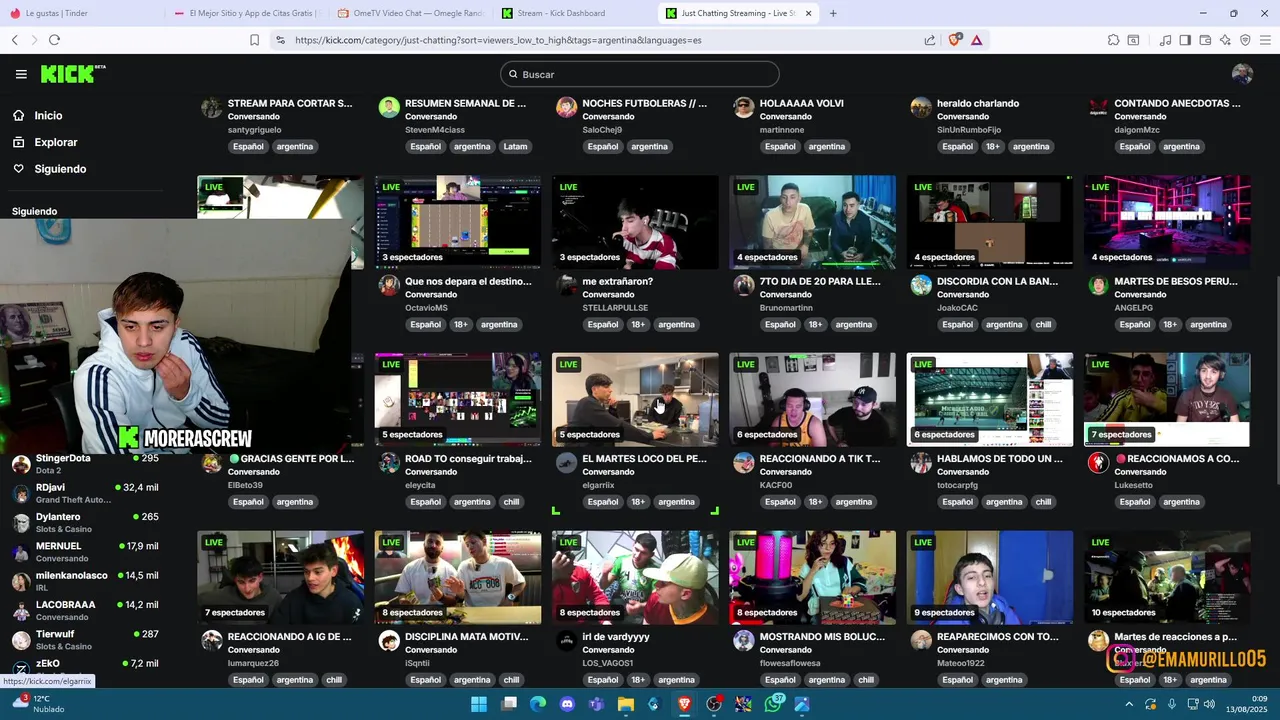Go back with the browser back arrow
Viewport: 1280px width, 720px height.
(x=14, y=40)
